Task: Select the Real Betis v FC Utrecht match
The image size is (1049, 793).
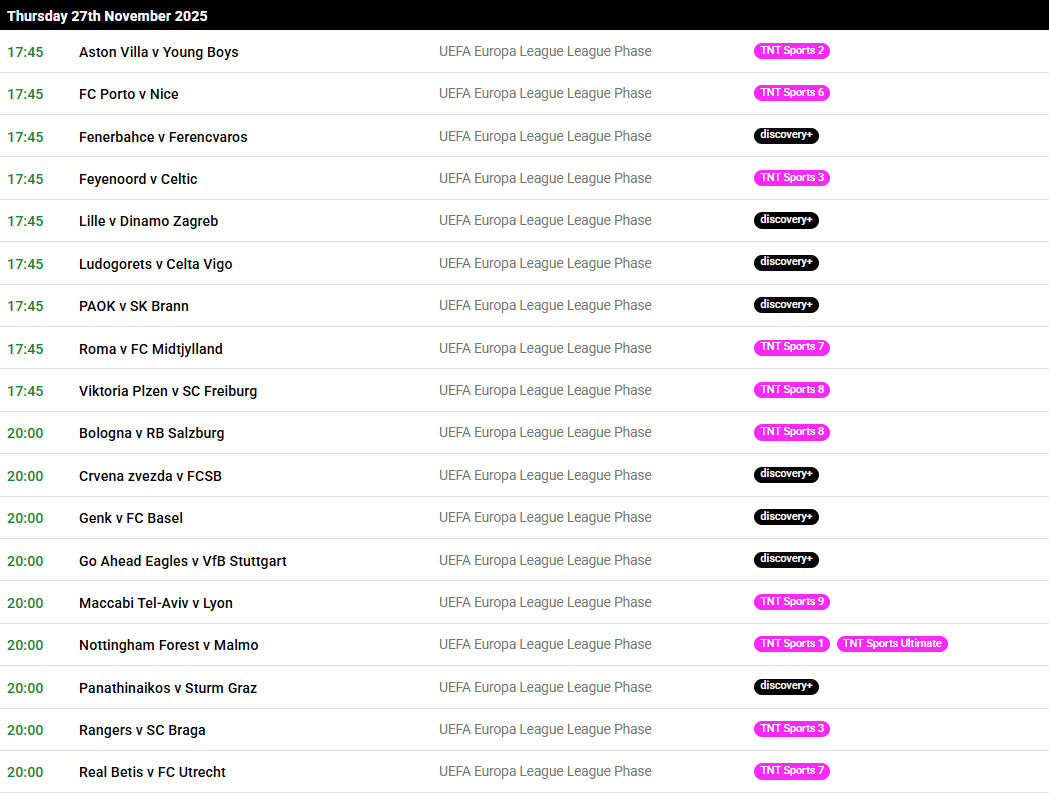Action: (x=153, y=773)
